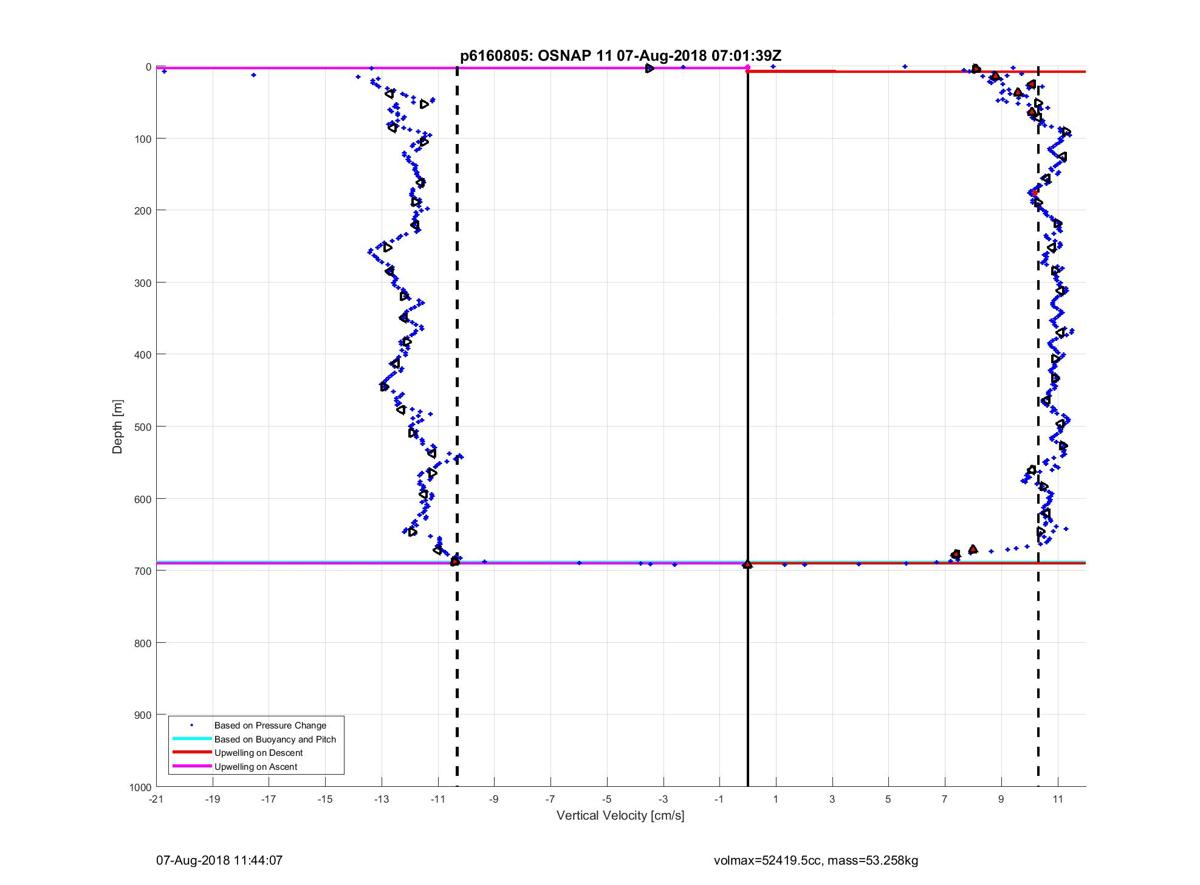The width and height of the screenshot is (1200, 885).
Task: Click the blue dot legend marker
Action: 191,725
